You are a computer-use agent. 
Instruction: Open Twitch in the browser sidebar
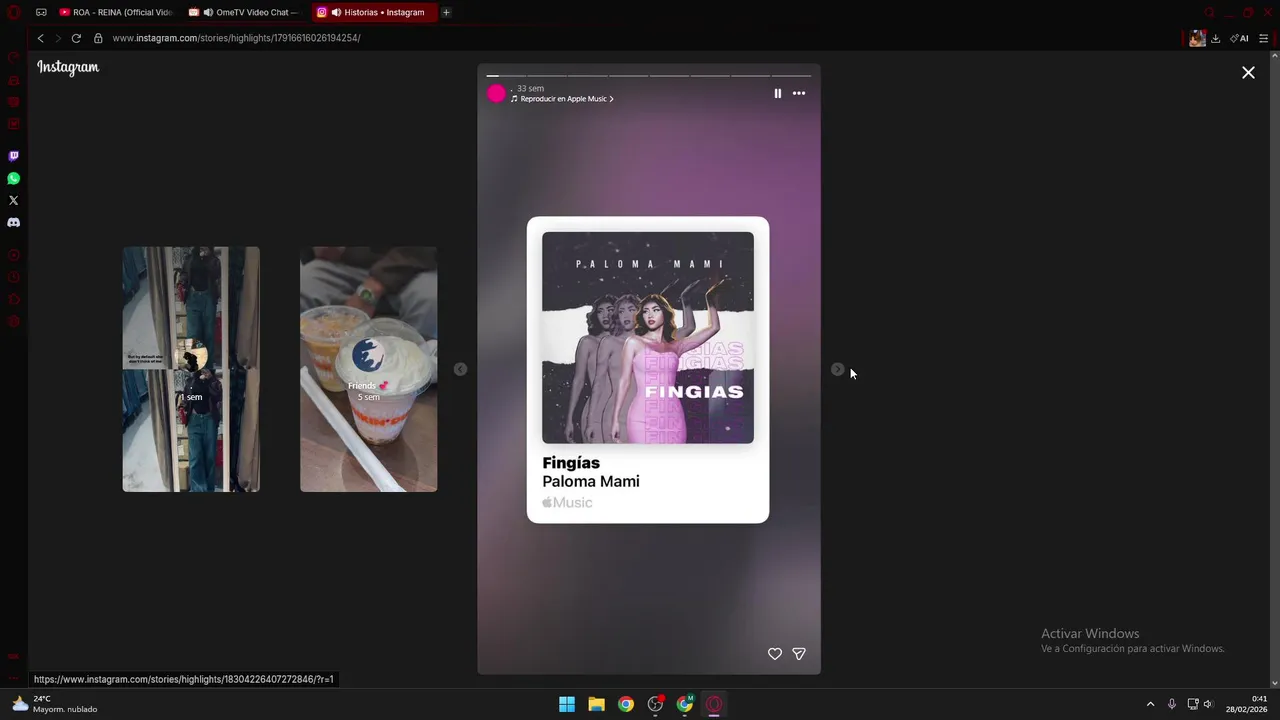pos(13,156)
